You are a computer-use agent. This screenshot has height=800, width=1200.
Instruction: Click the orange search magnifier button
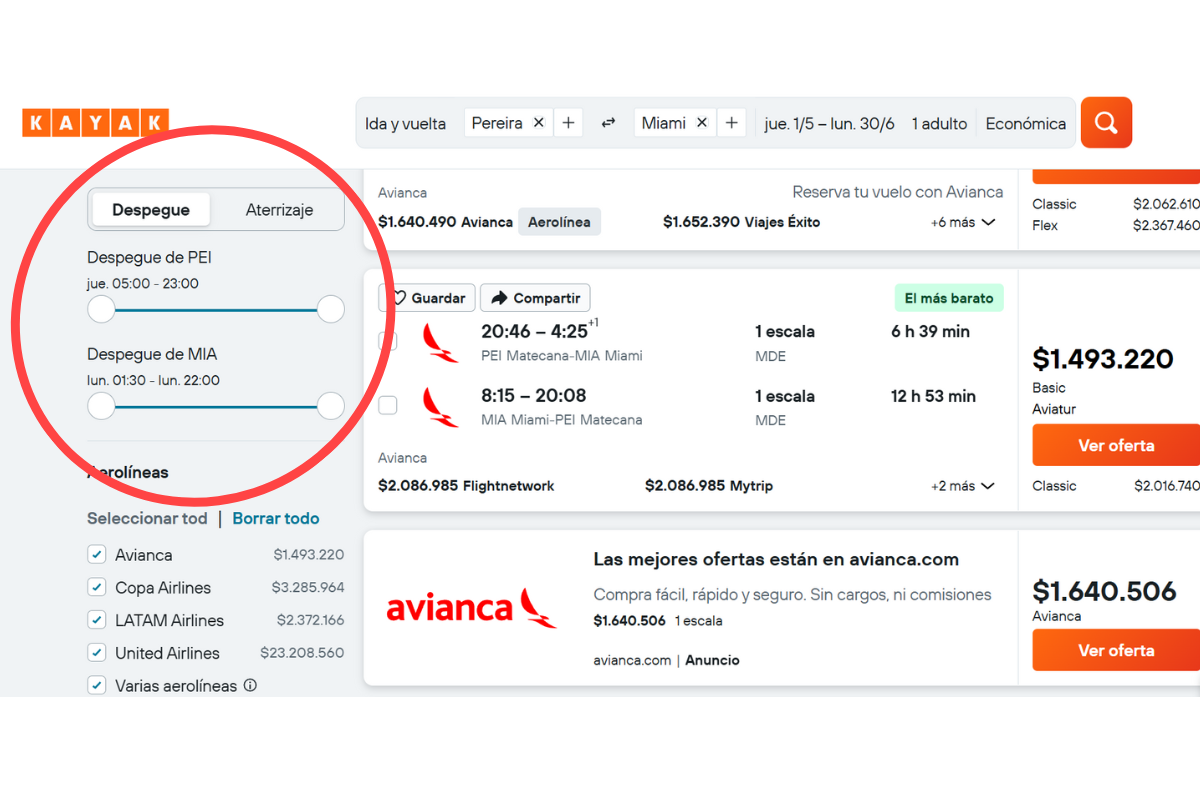1106,123
